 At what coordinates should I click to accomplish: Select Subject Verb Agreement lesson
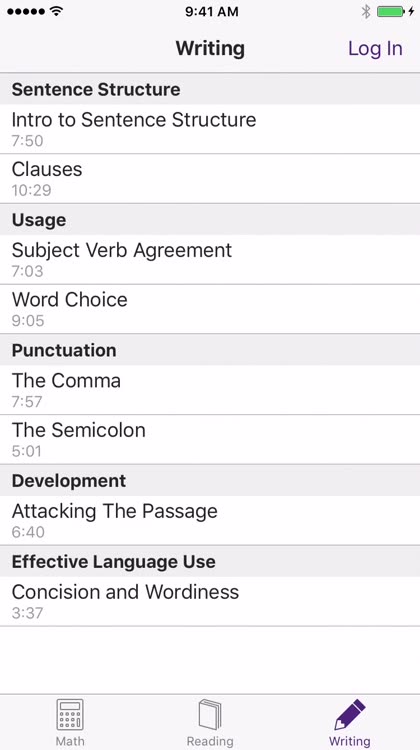tap(210, 259)
